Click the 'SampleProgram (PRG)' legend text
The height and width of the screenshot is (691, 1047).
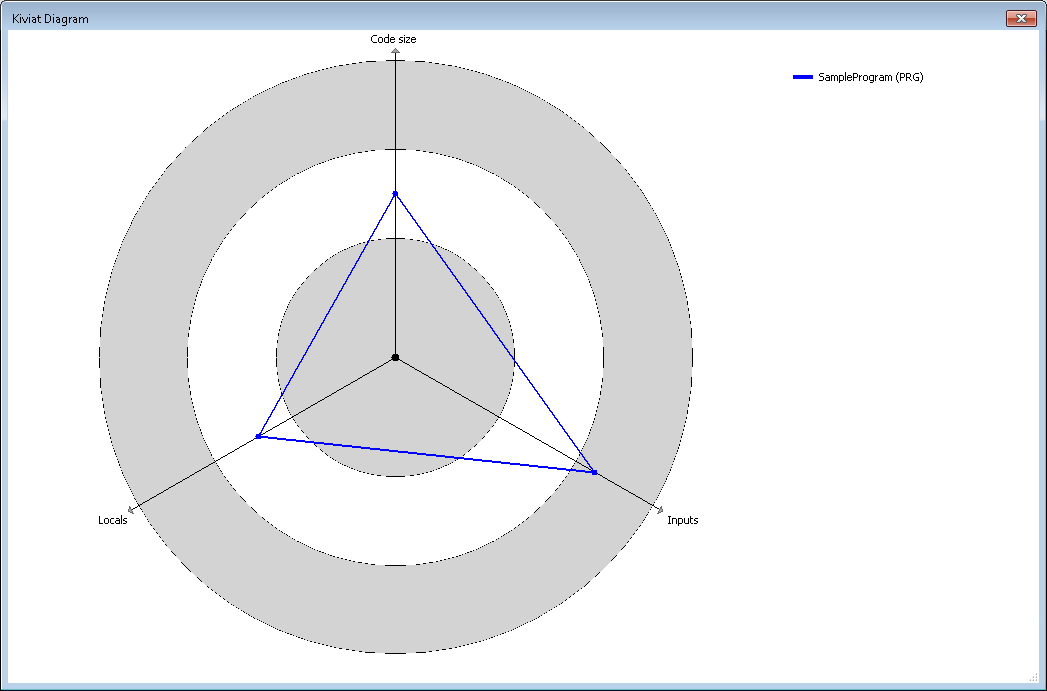[871, 77]
